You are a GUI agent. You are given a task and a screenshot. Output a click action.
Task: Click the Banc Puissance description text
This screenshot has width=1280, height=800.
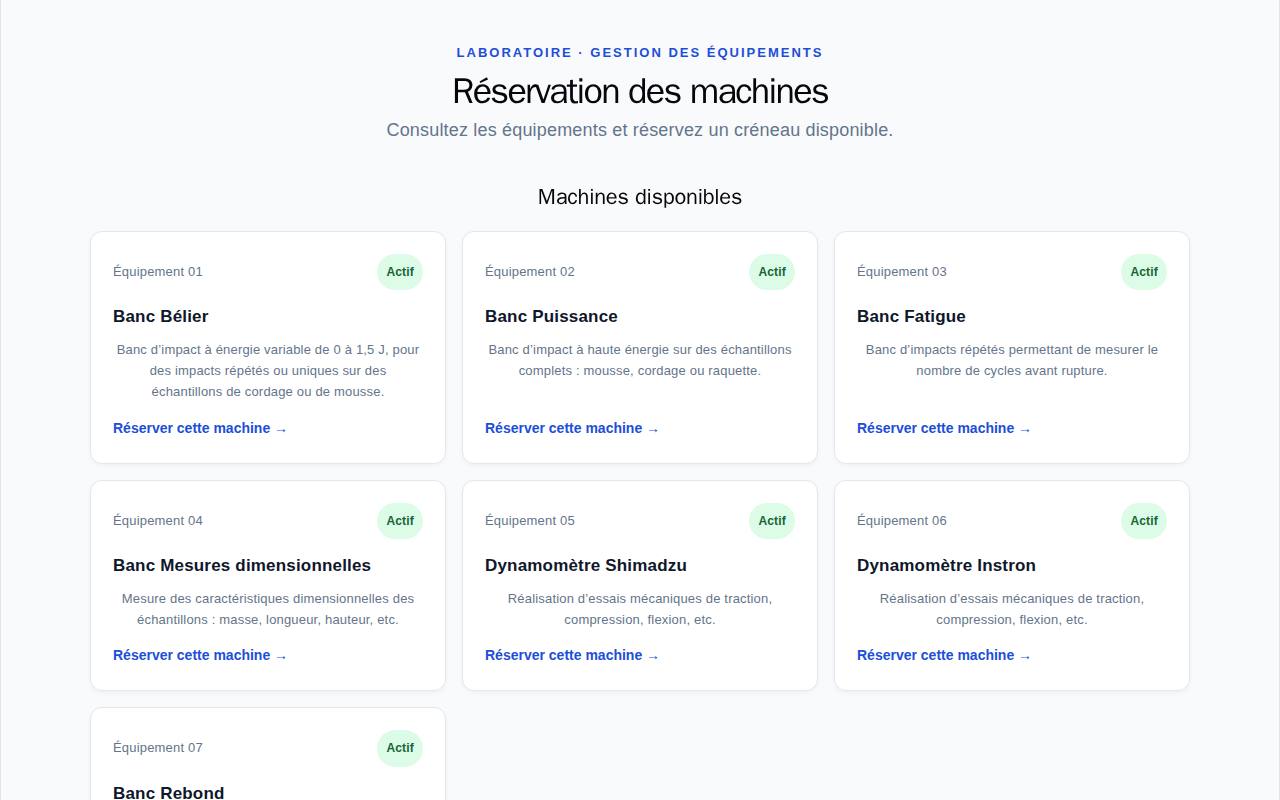tap(640, 360)
